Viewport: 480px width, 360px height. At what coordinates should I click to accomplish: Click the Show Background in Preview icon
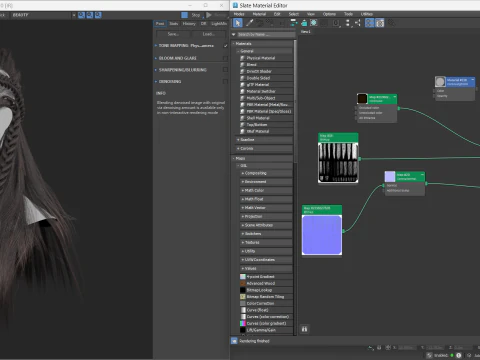tap(324, 23)
